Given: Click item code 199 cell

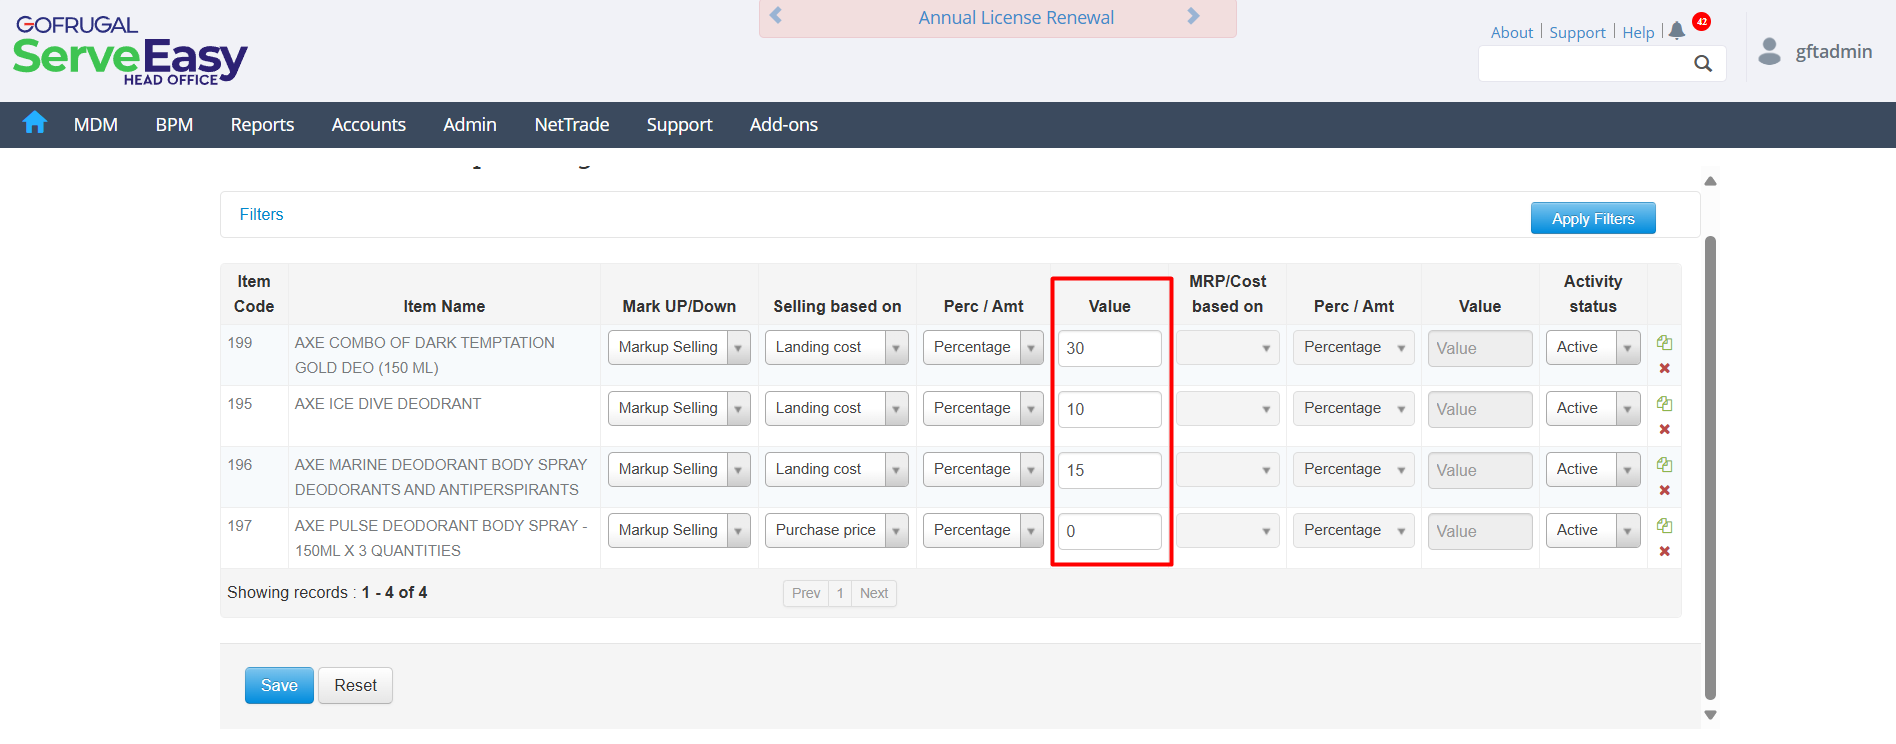Looking at the screenshot, I should tap(240, 343).
